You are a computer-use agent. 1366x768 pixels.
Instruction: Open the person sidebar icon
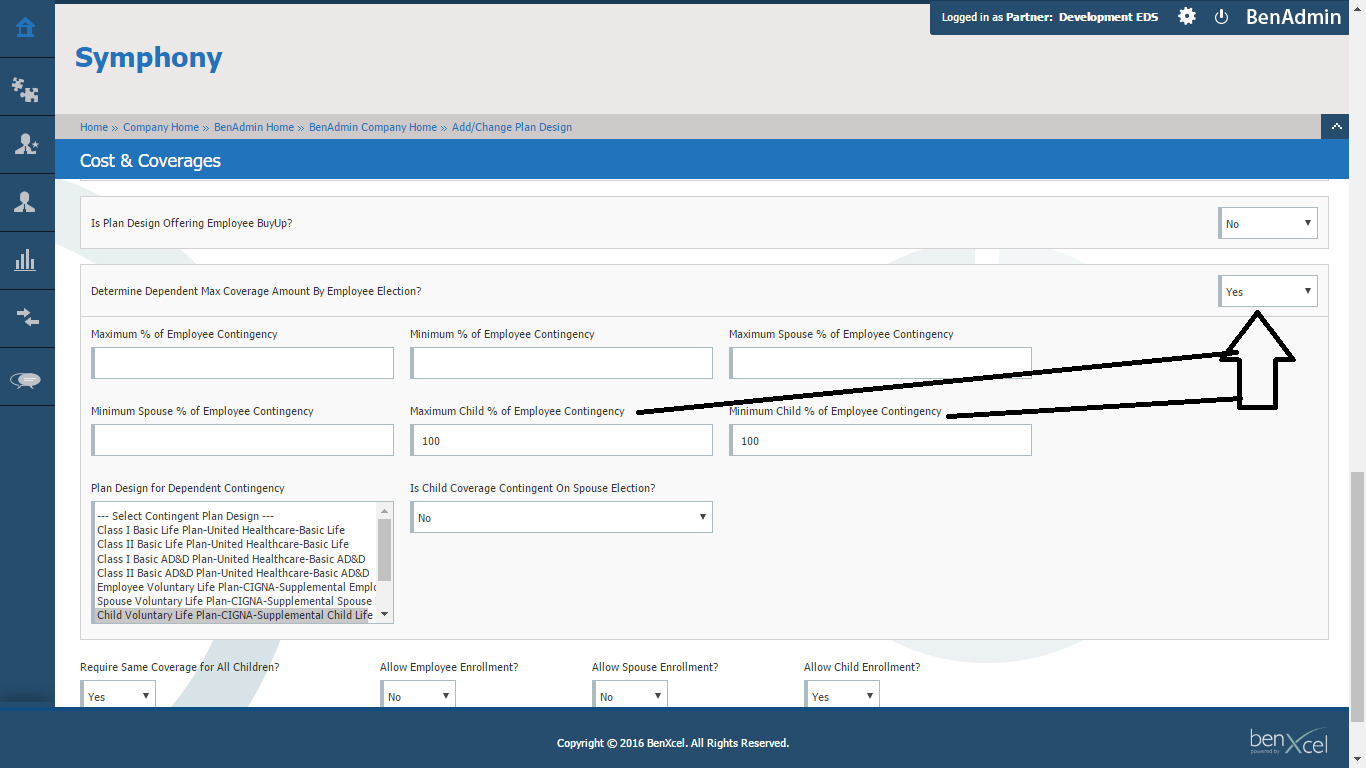(x=26, y=203)
